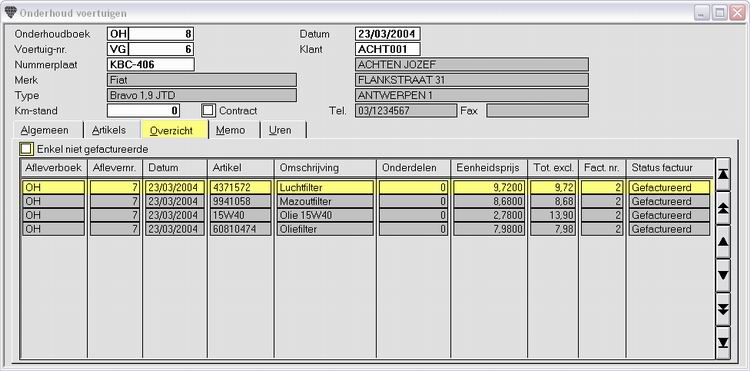The height and width of the screenshot is (371, 750).
Task: Click city field ANTWERPEN 1
Action: [x=472, y=95]
